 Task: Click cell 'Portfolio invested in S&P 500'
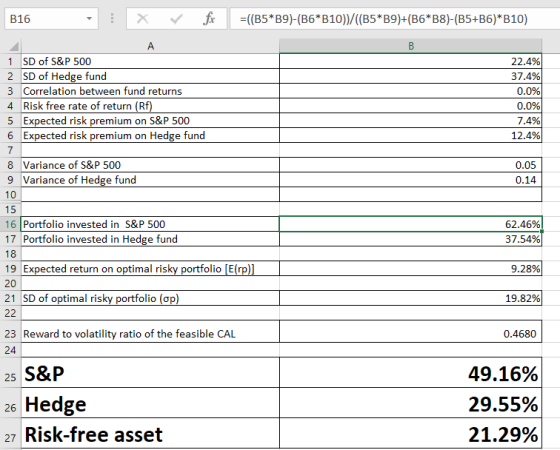click(x=150, y=224)
